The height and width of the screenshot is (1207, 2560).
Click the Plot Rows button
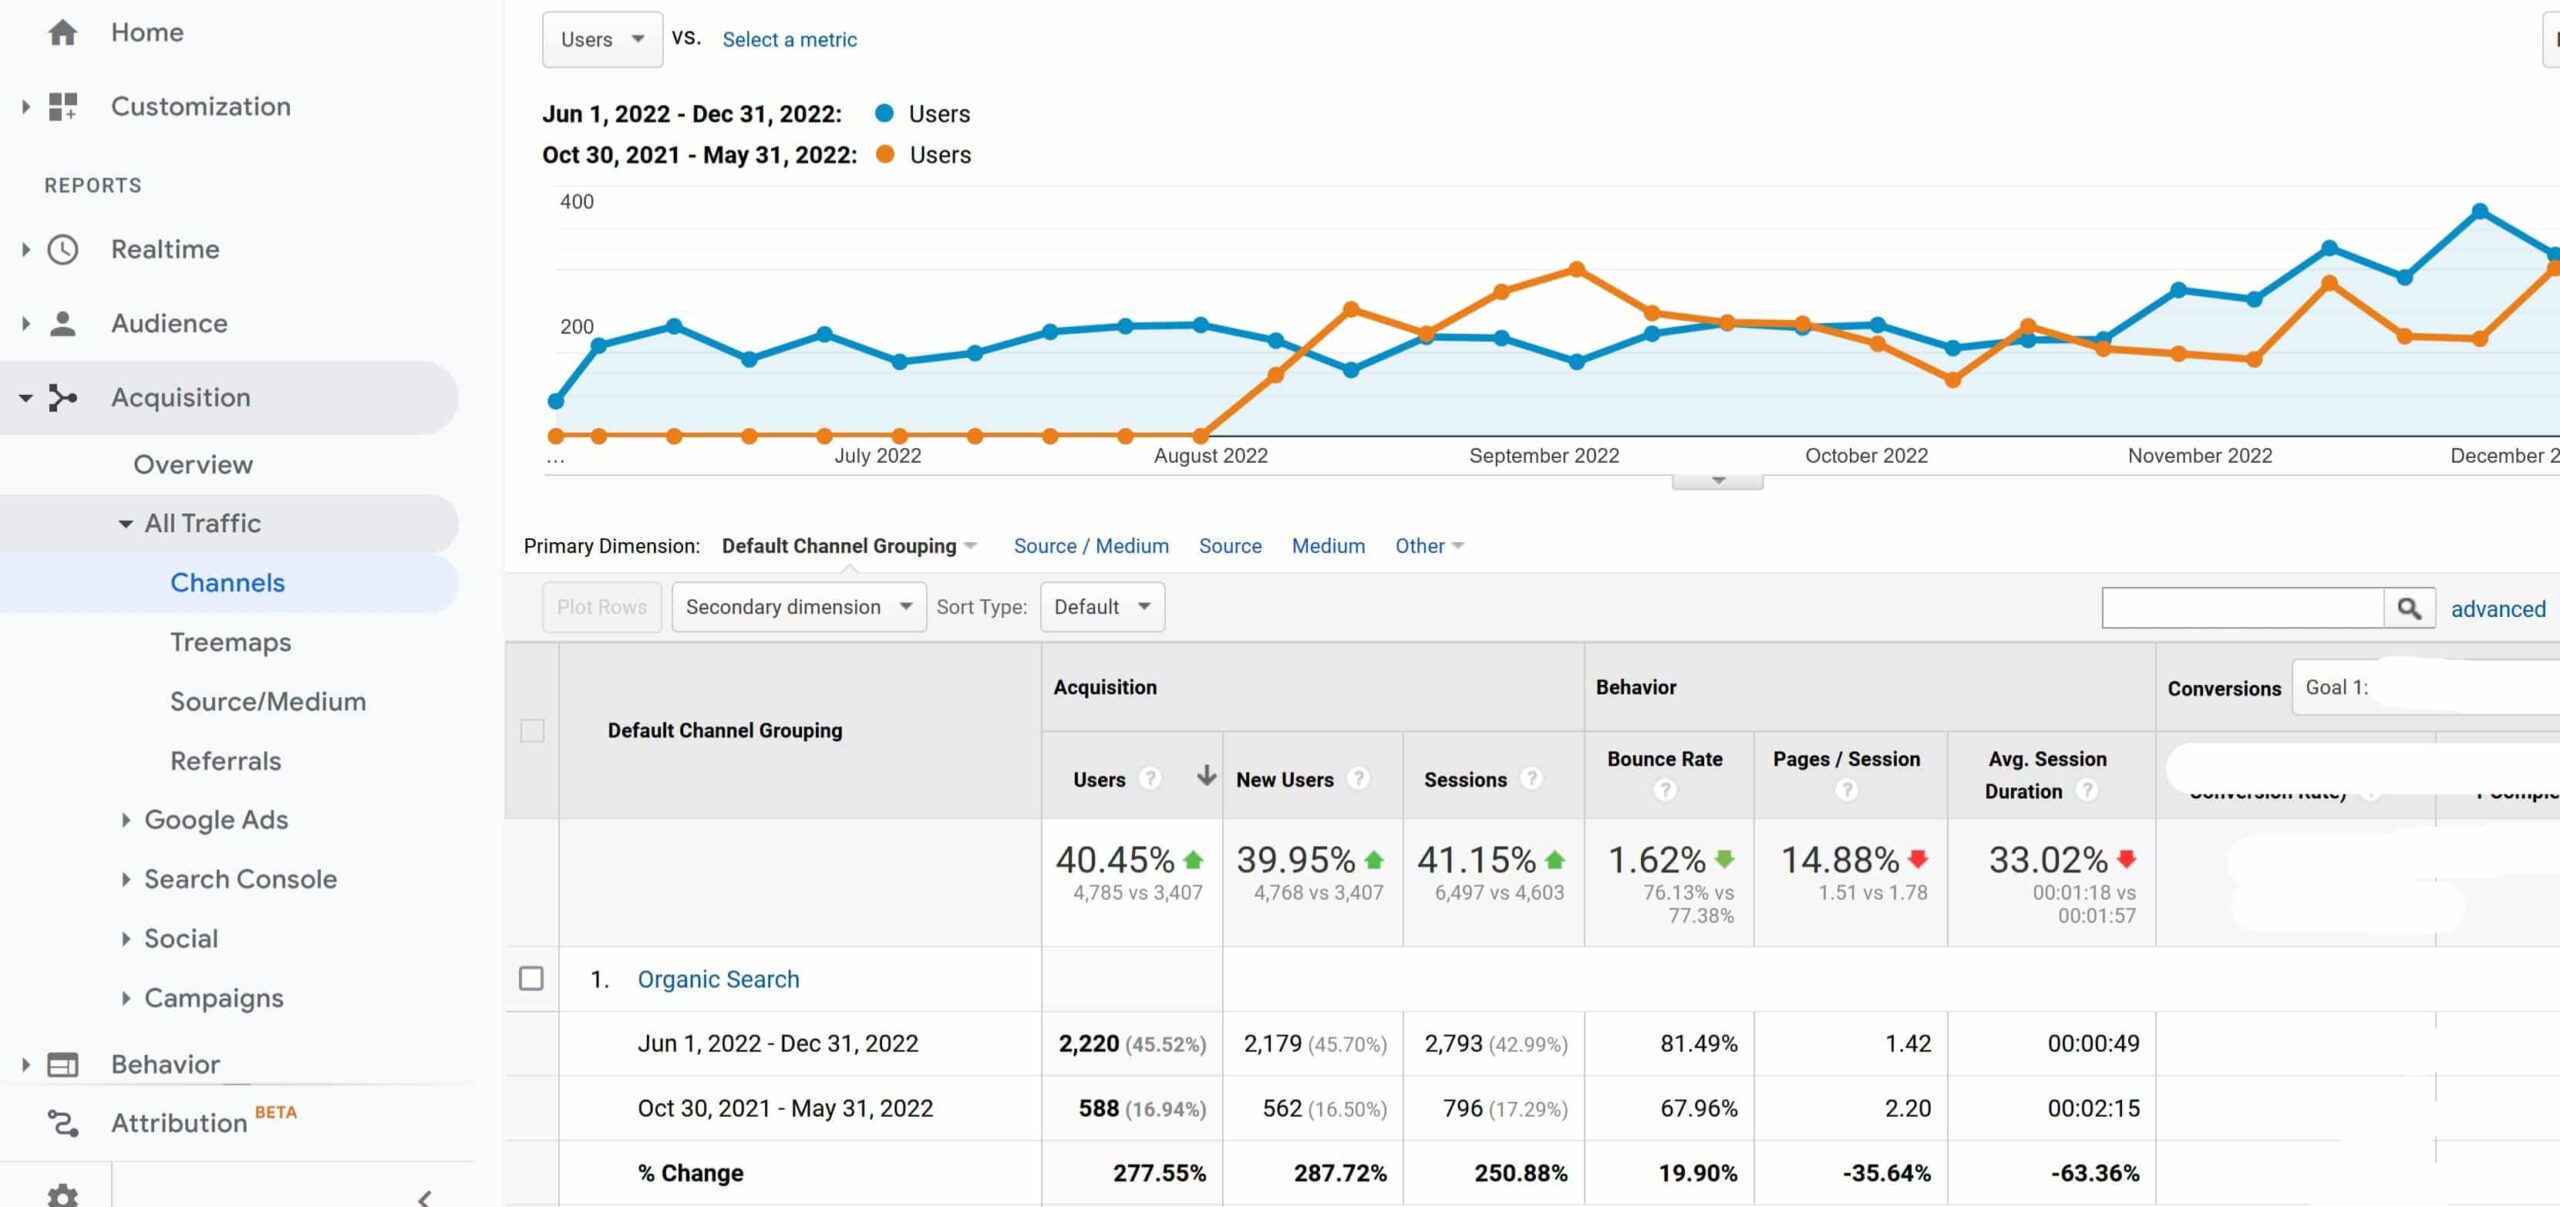(602, 607)
